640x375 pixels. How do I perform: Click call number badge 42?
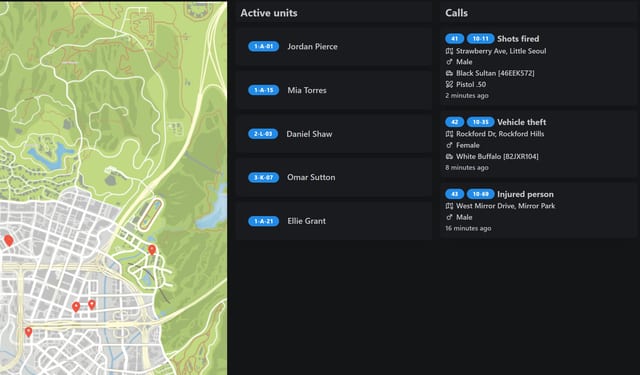454,122
